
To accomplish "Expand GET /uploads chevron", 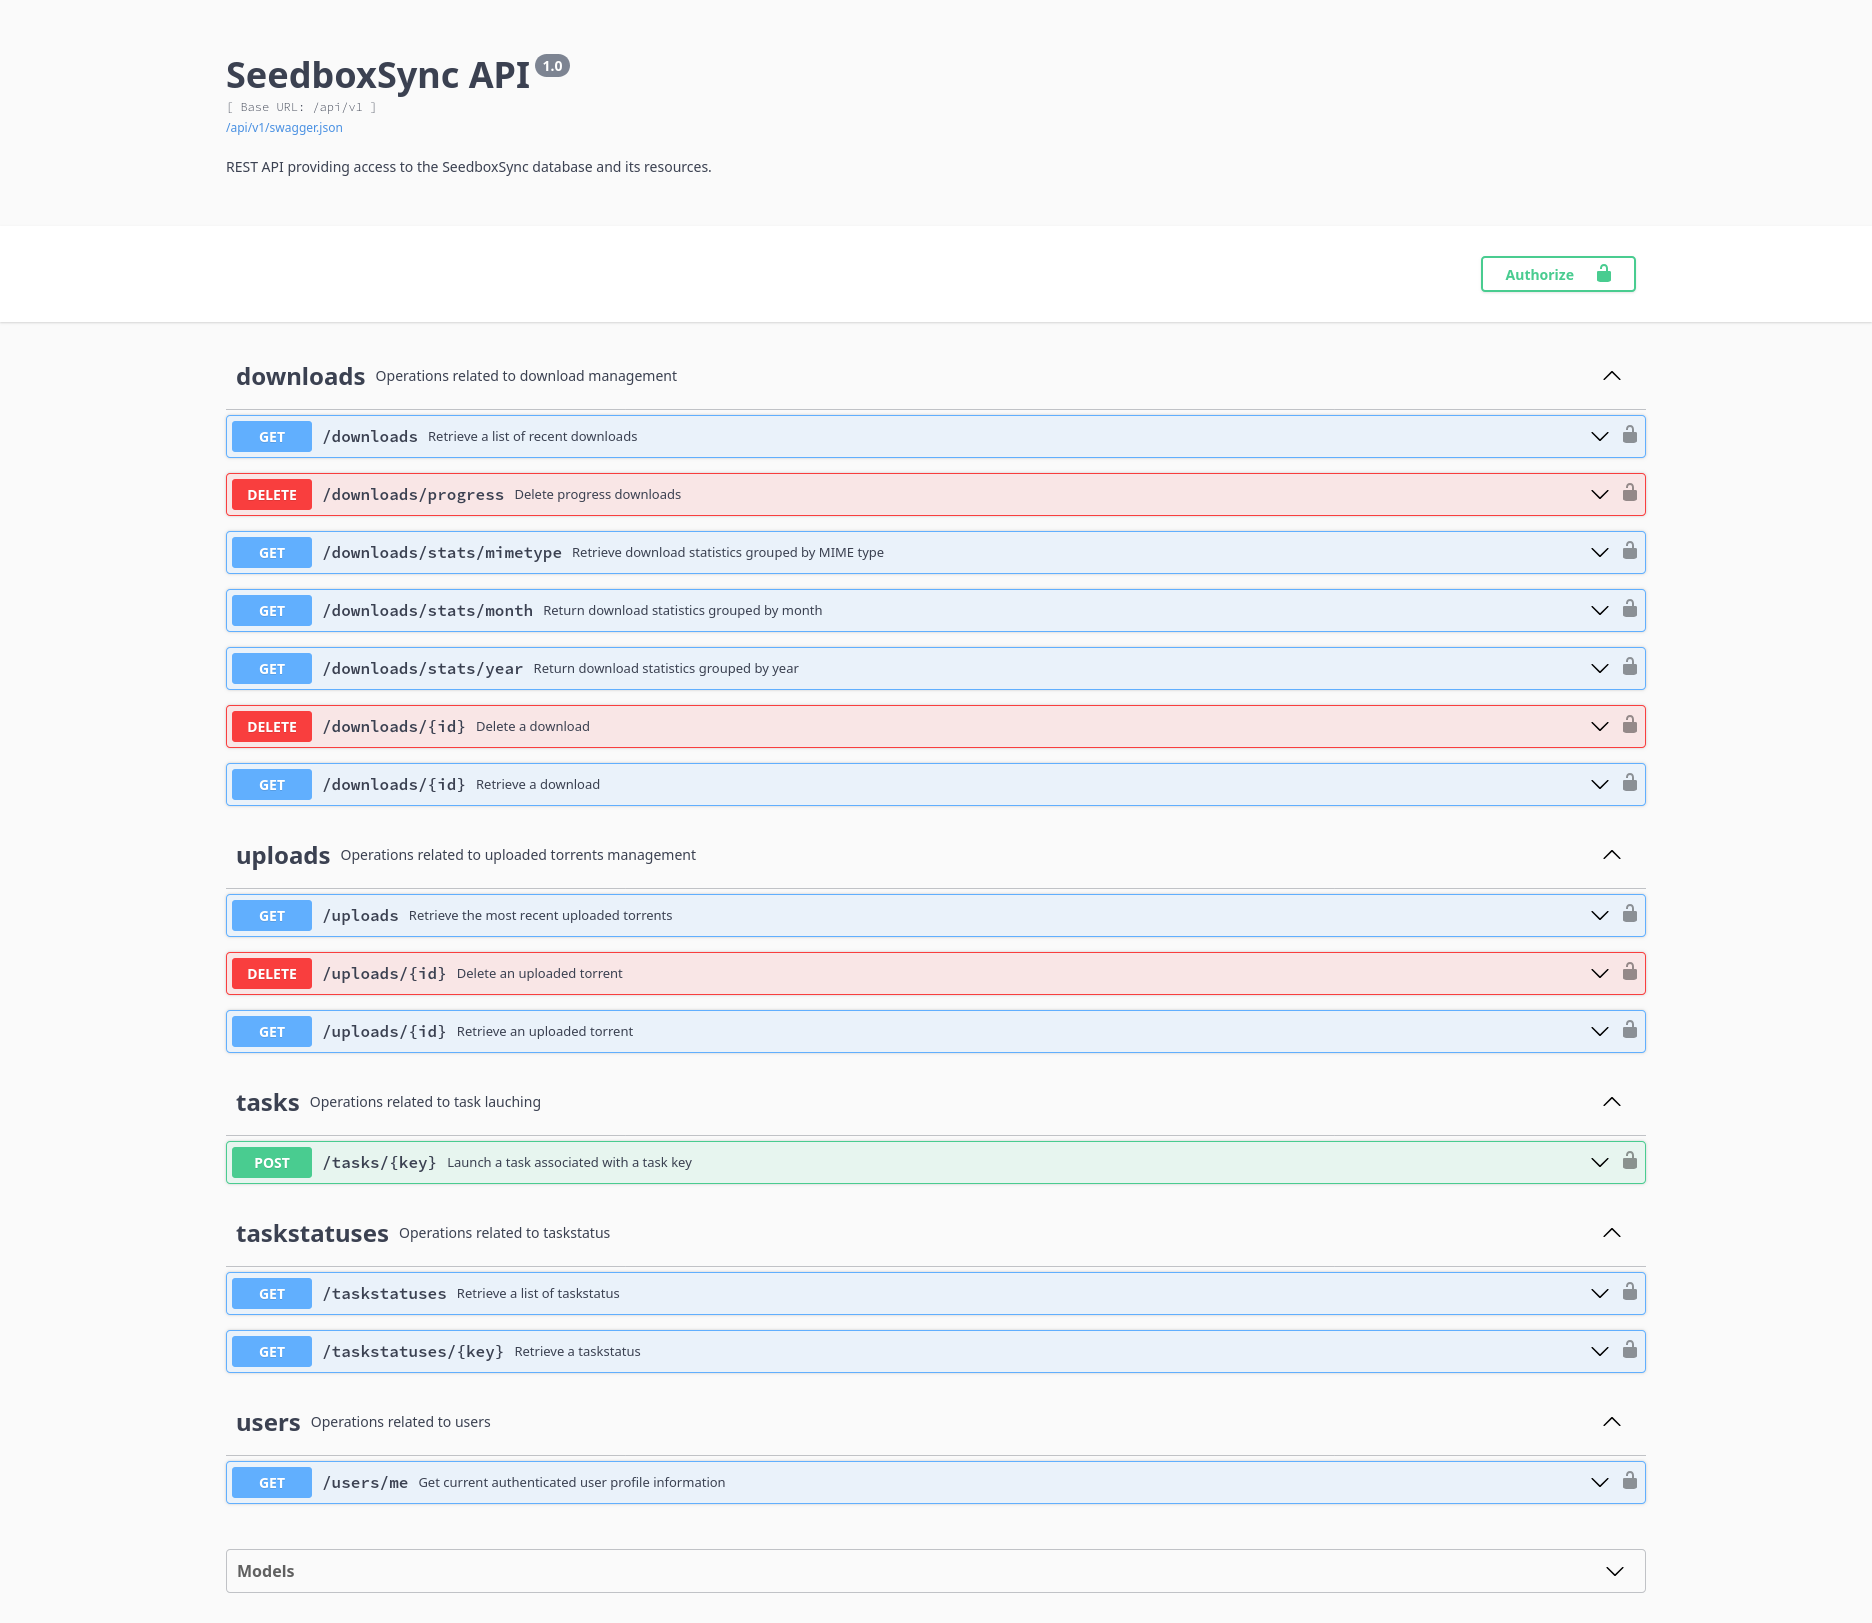I will [x=1600, y=916].
